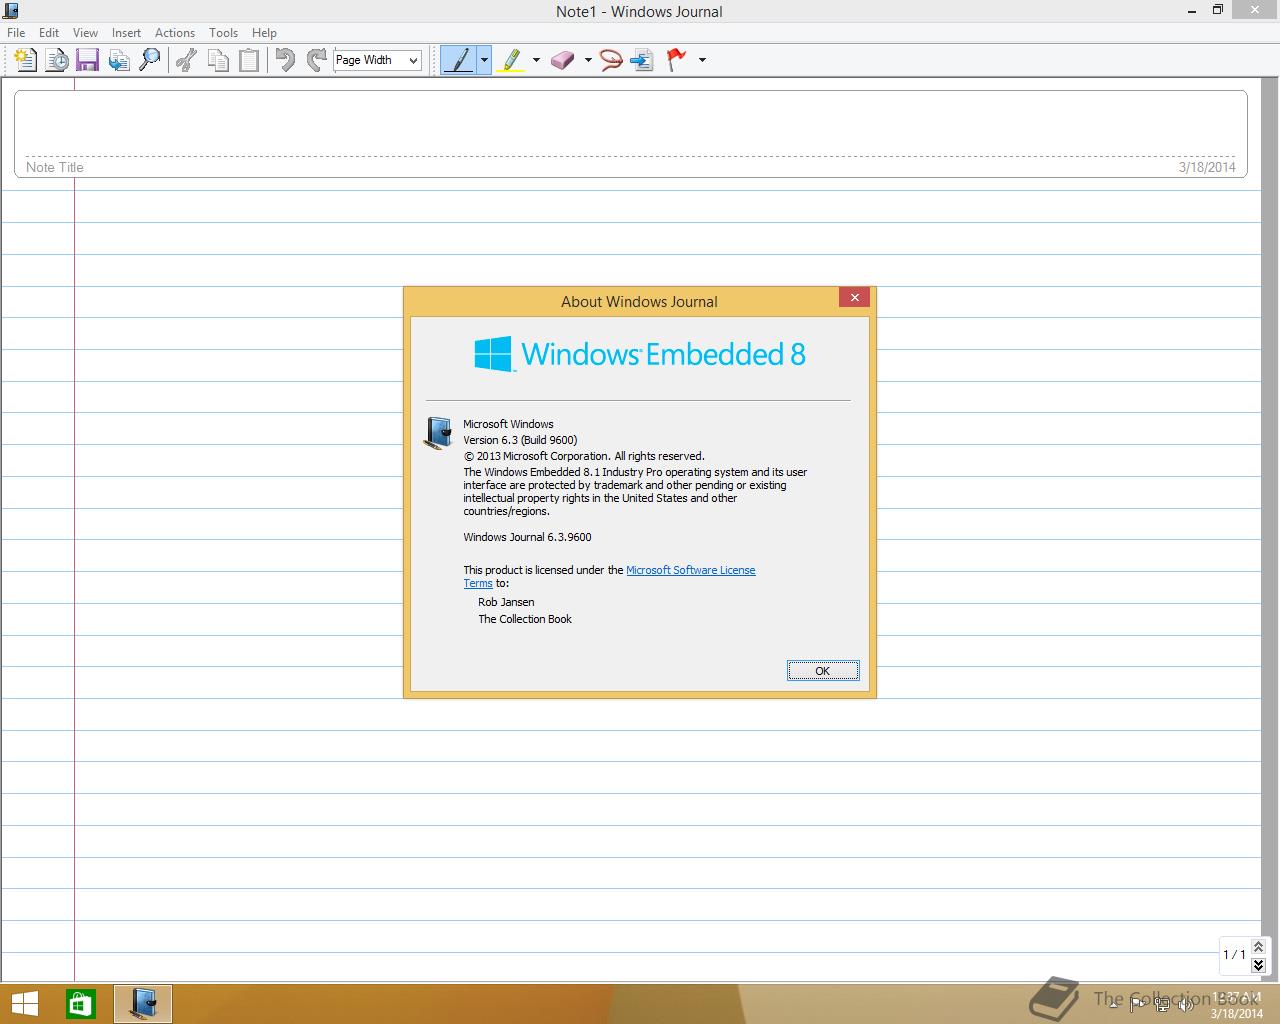1280x1024 pixels.
Task: Save the note with the floppy icon
Action: click(88, 60)
